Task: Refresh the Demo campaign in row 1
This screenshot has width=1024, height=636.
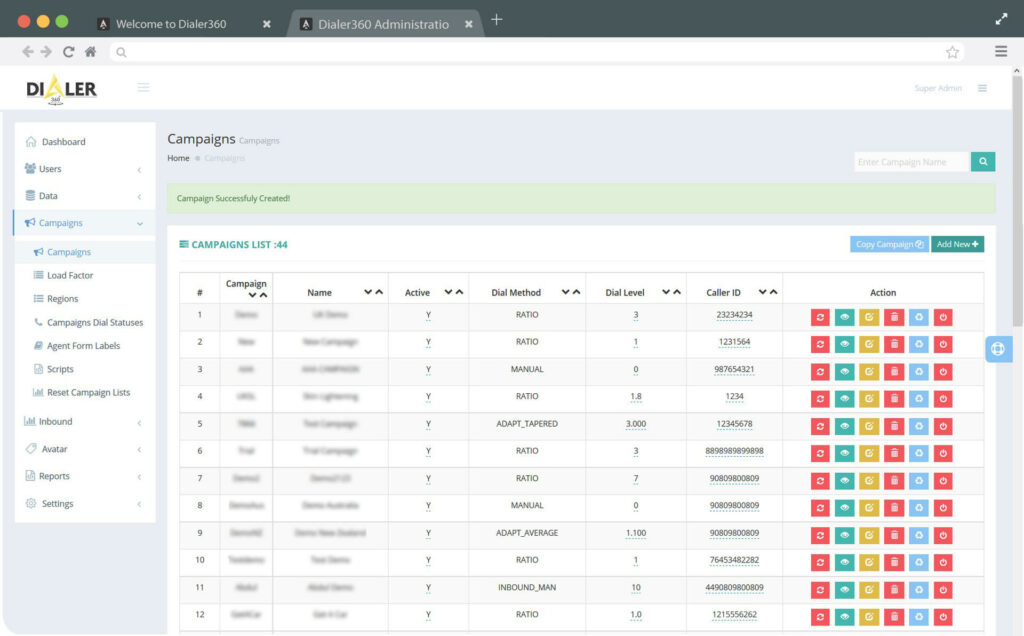Action: [x=820, y=316]
